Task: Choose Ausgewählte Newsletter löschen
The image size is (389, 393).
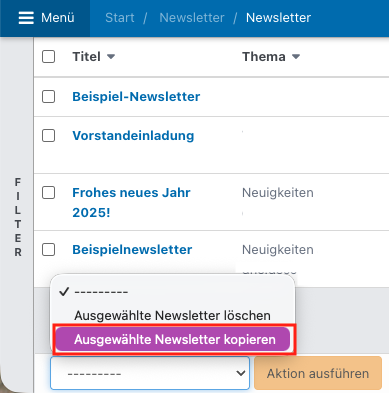Action: click(173, 315)
